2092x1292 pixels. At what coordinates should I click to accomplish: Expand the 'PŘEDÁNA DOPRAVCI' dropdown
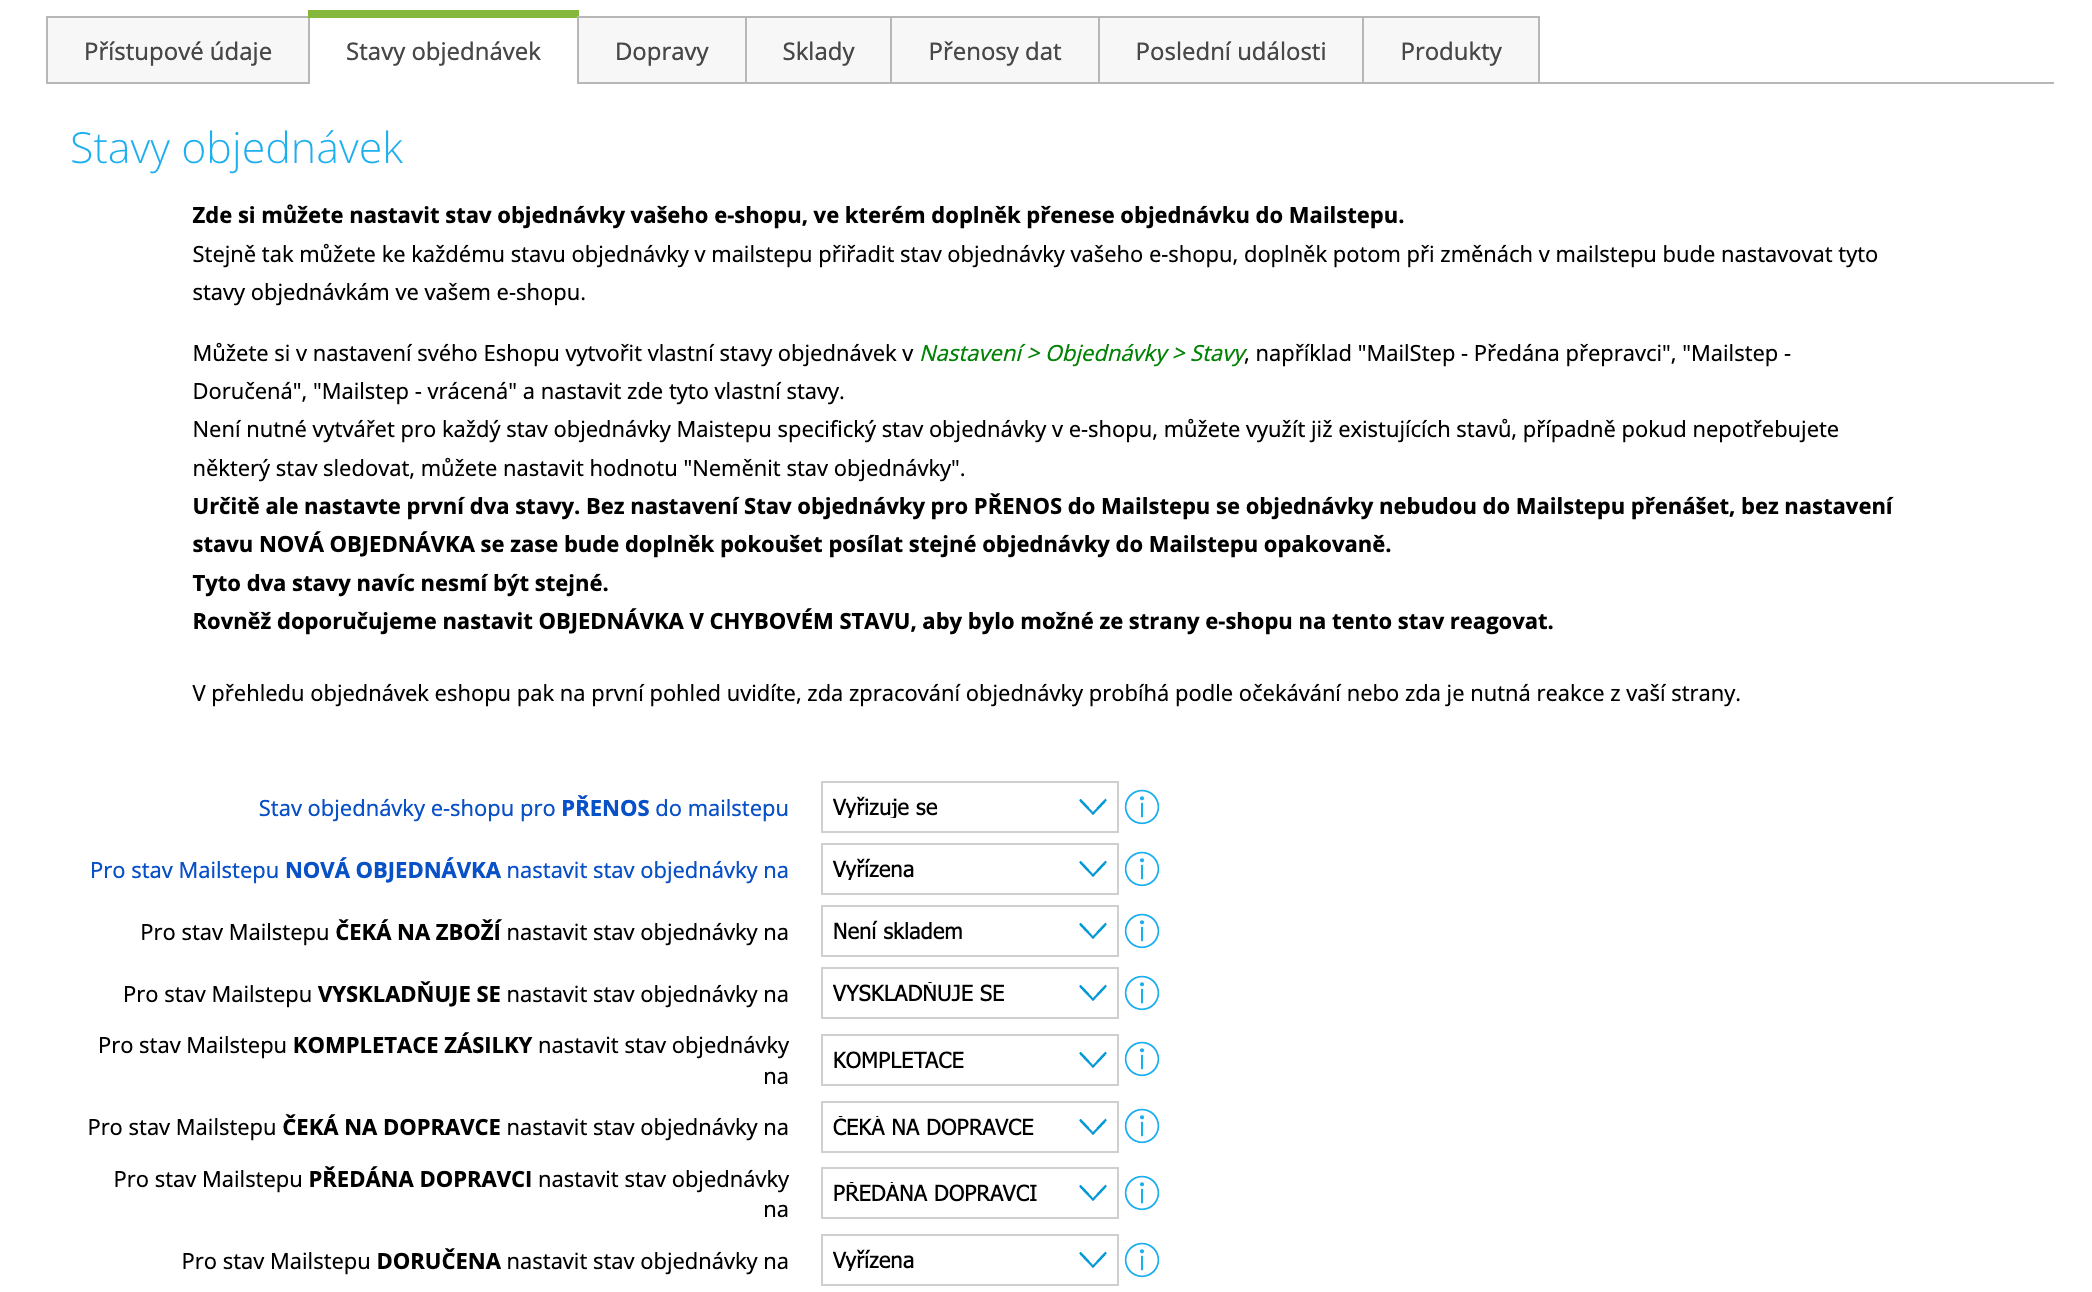click(x=968, y=1193)
